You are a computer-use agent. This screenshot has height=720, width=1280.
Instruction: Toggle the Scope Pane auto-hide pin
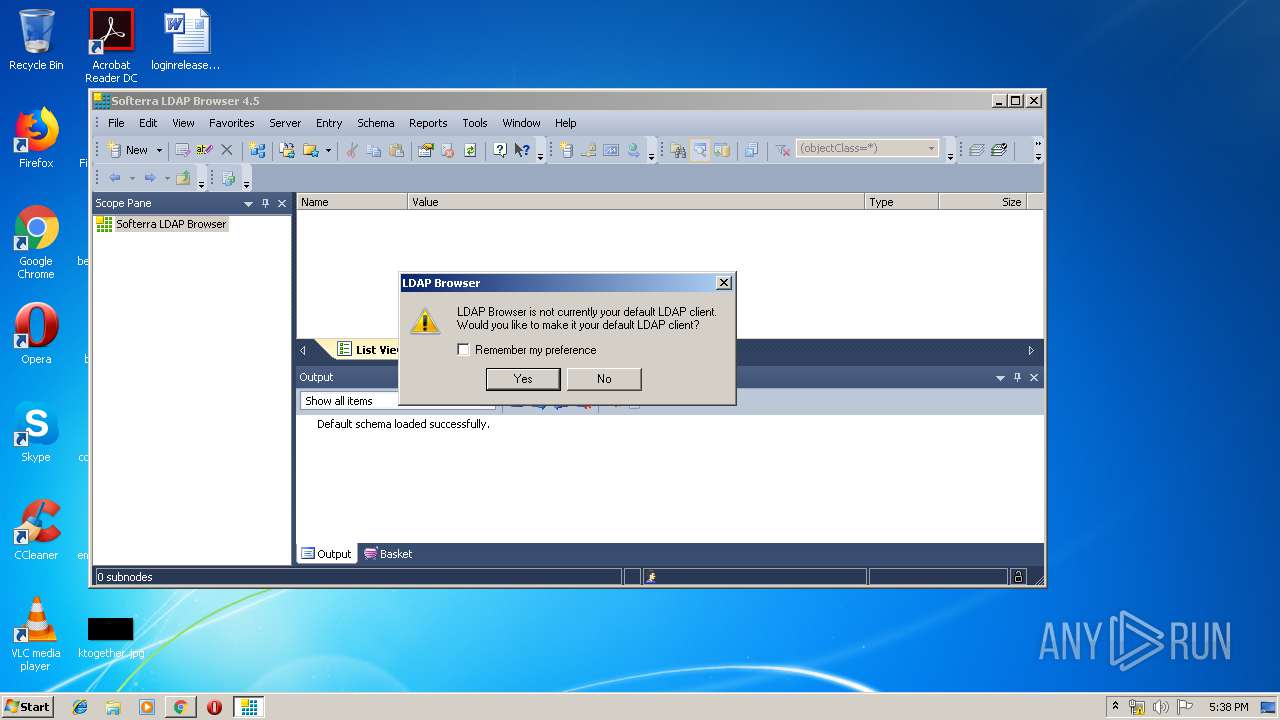(265, 203)
